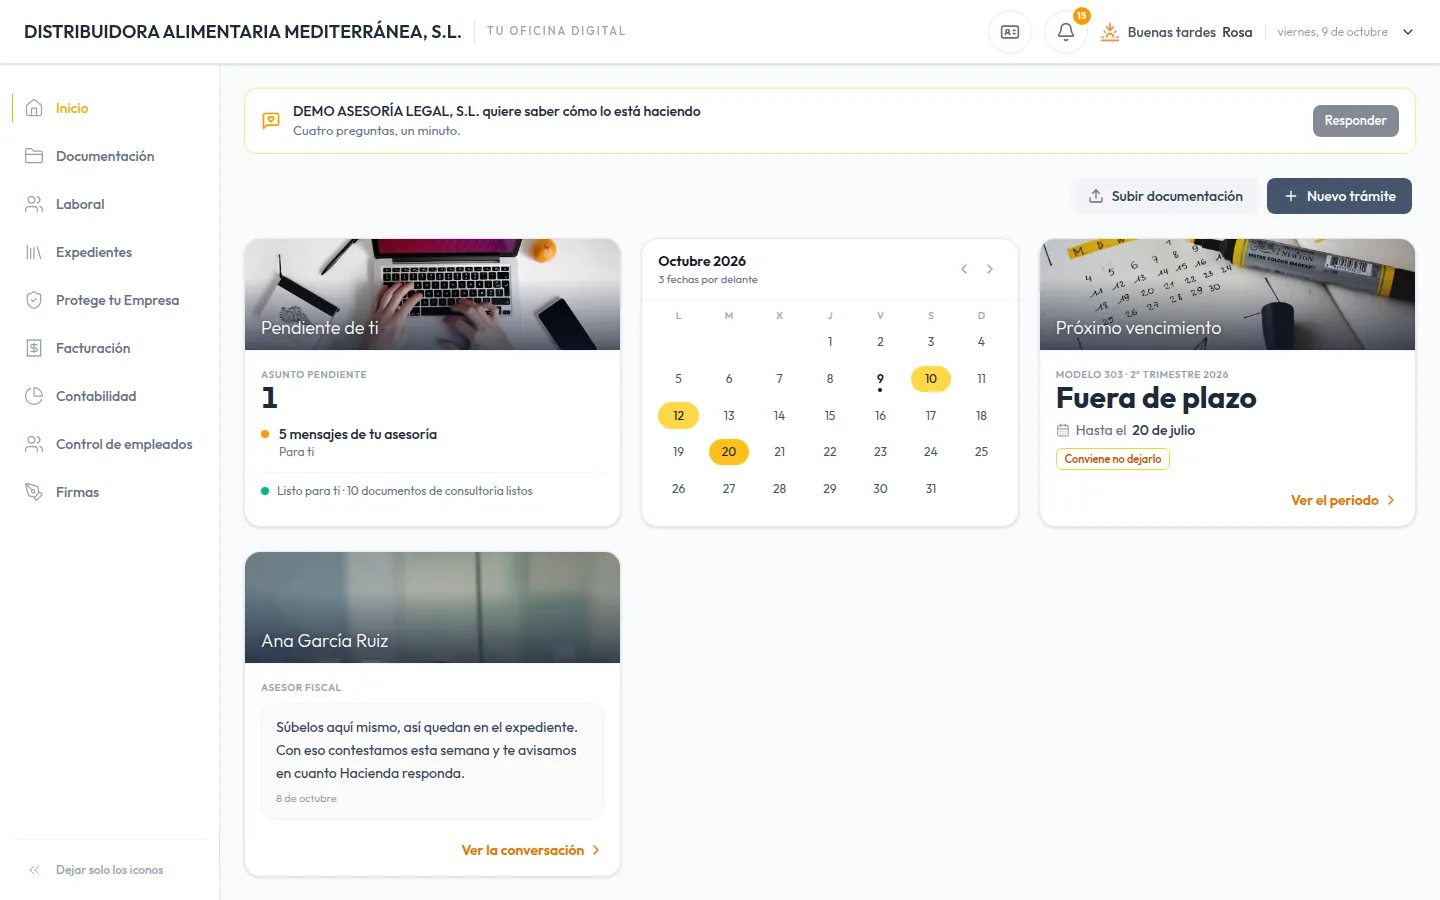This screenshot has height=900, width=1440.
Task: Open Laboral people icon in sidebar
Action: pos(34,204)
